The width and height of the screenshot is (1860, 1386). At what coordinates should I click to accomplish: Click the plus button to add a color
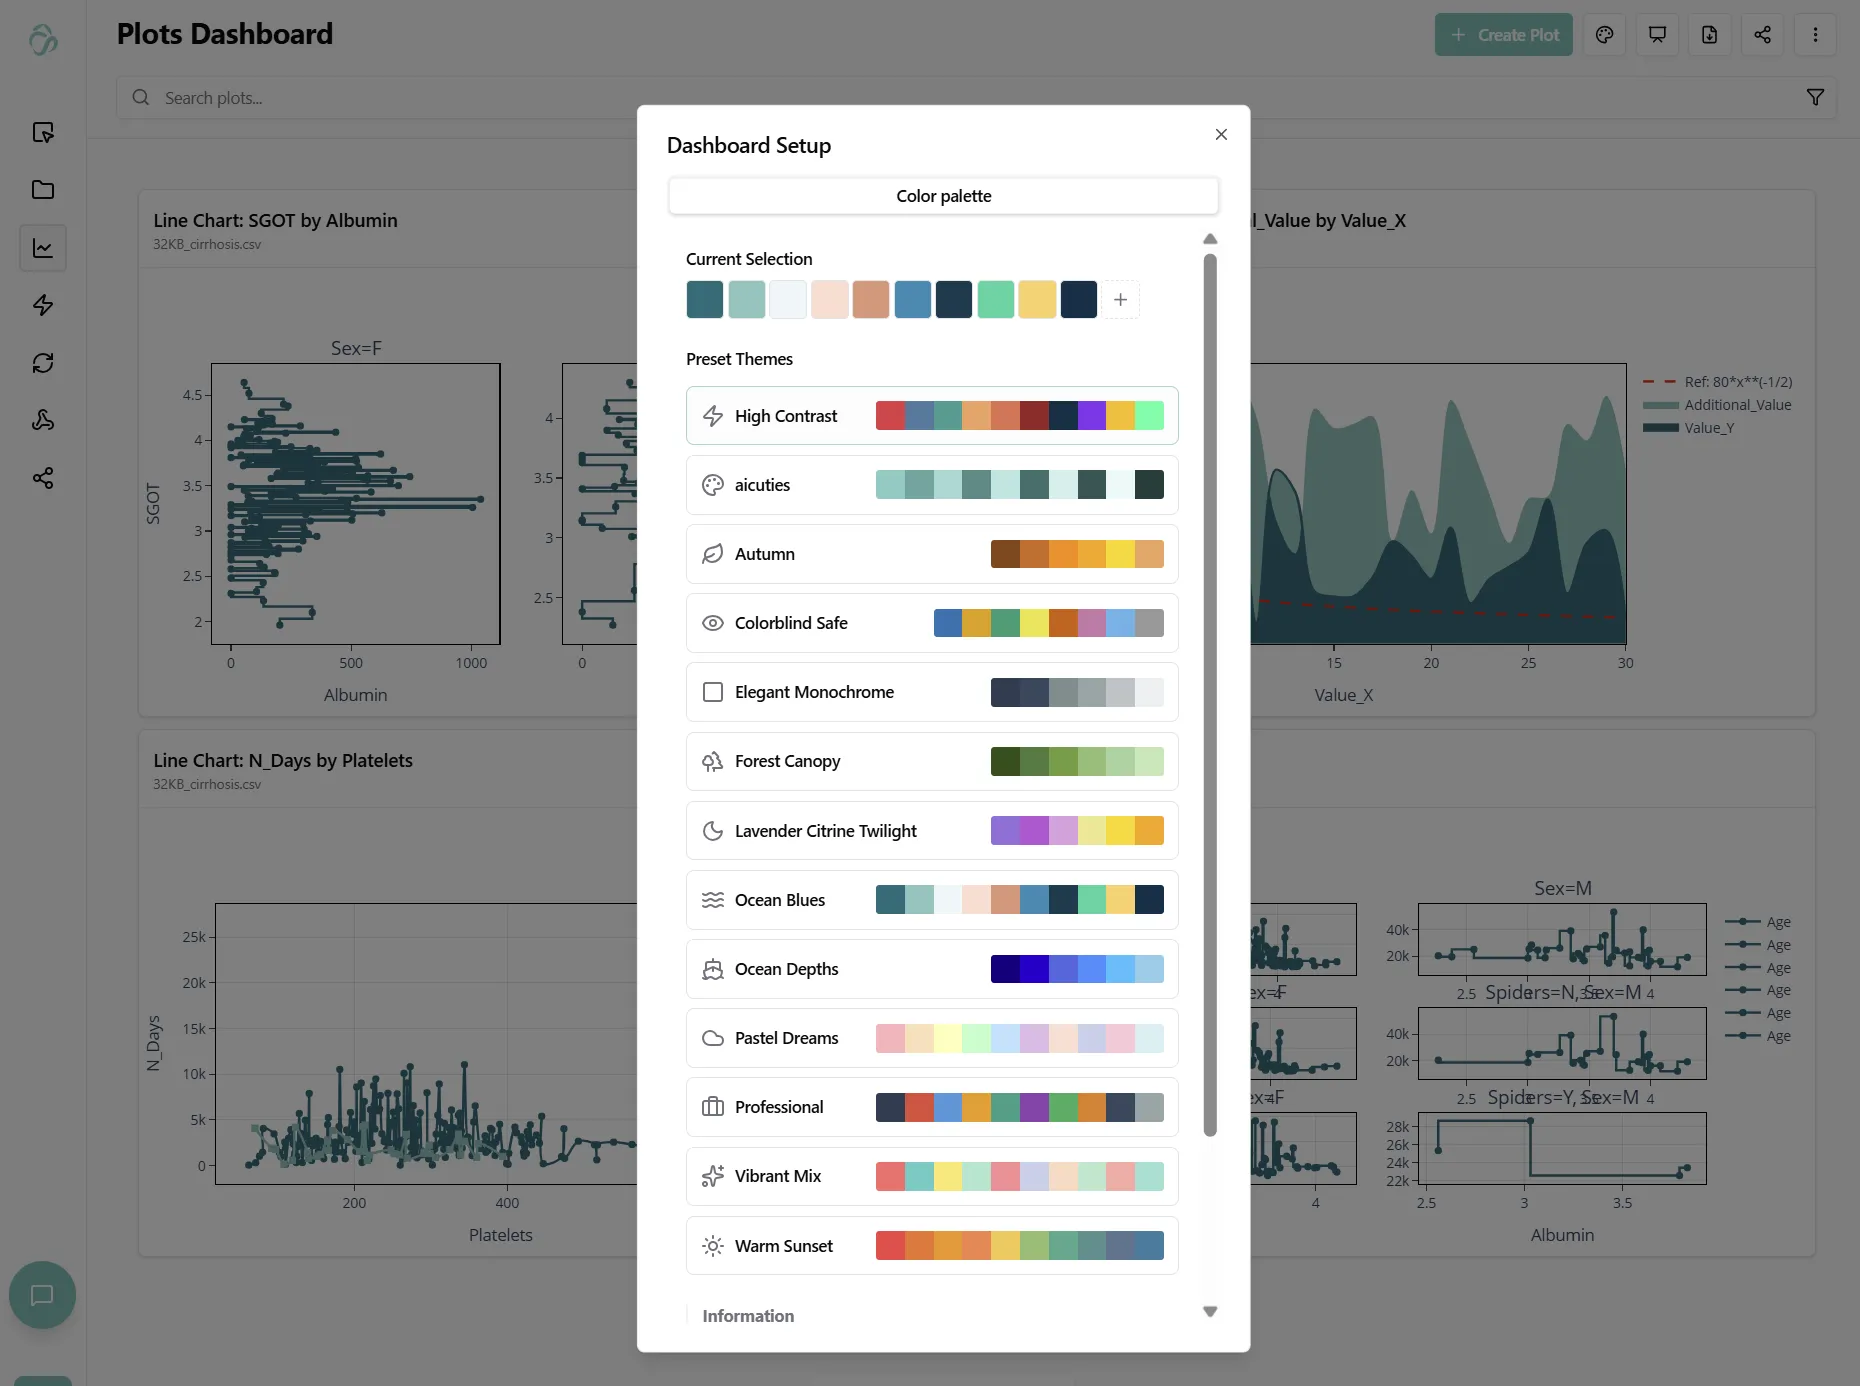click(x=1120, y=299)
